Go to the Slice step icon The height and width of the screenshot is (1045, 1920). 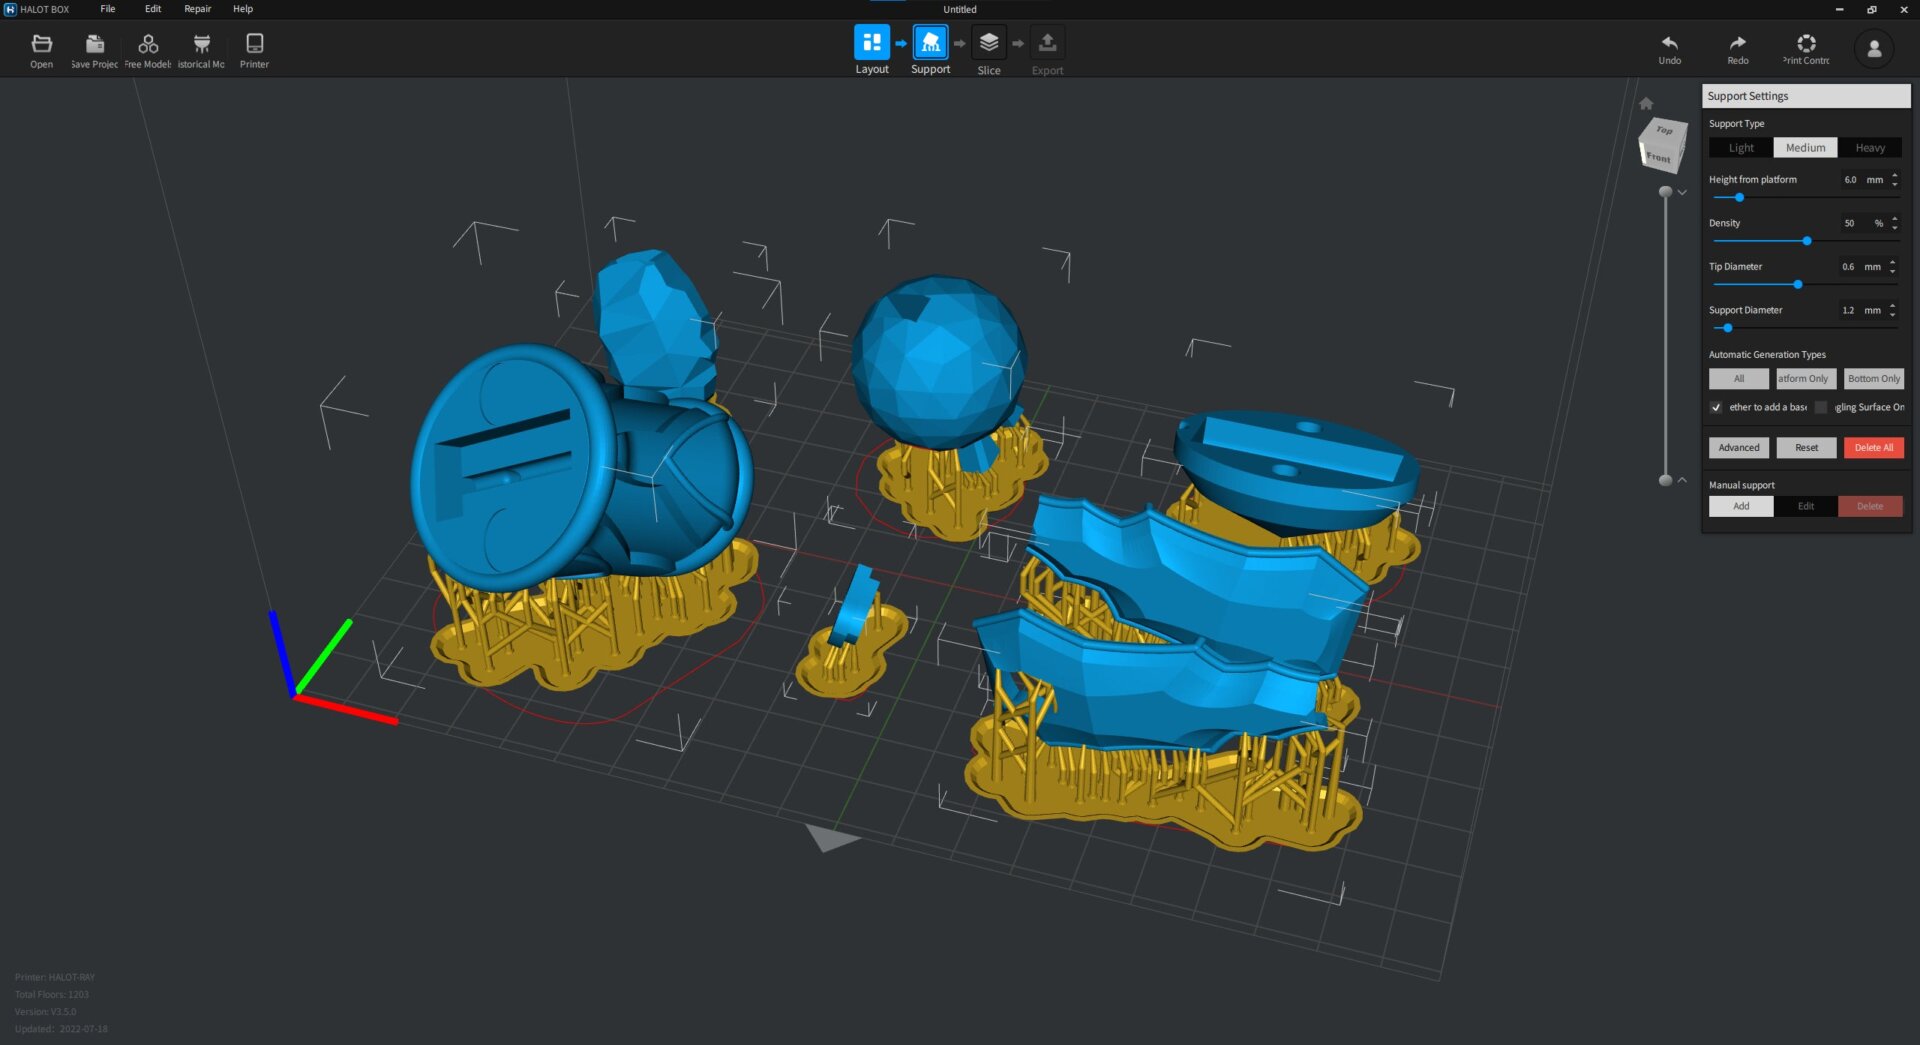coord(988,43)
